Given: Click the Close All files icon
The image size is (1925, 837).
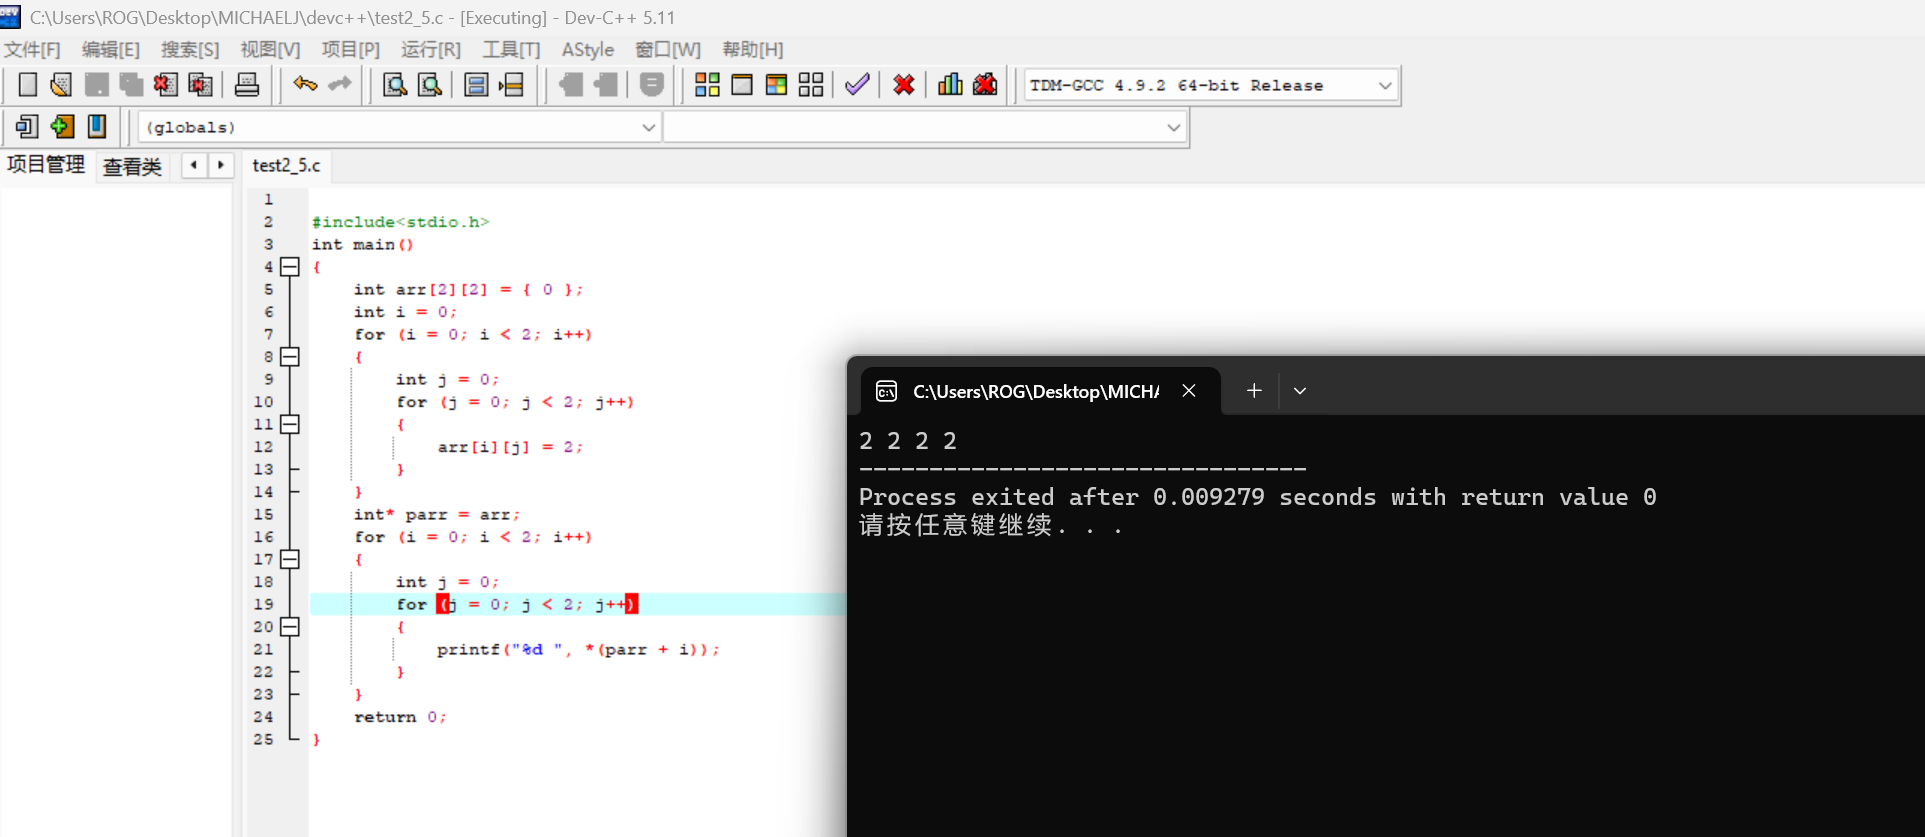Looking at the screenshot, I should click(200, 85).
